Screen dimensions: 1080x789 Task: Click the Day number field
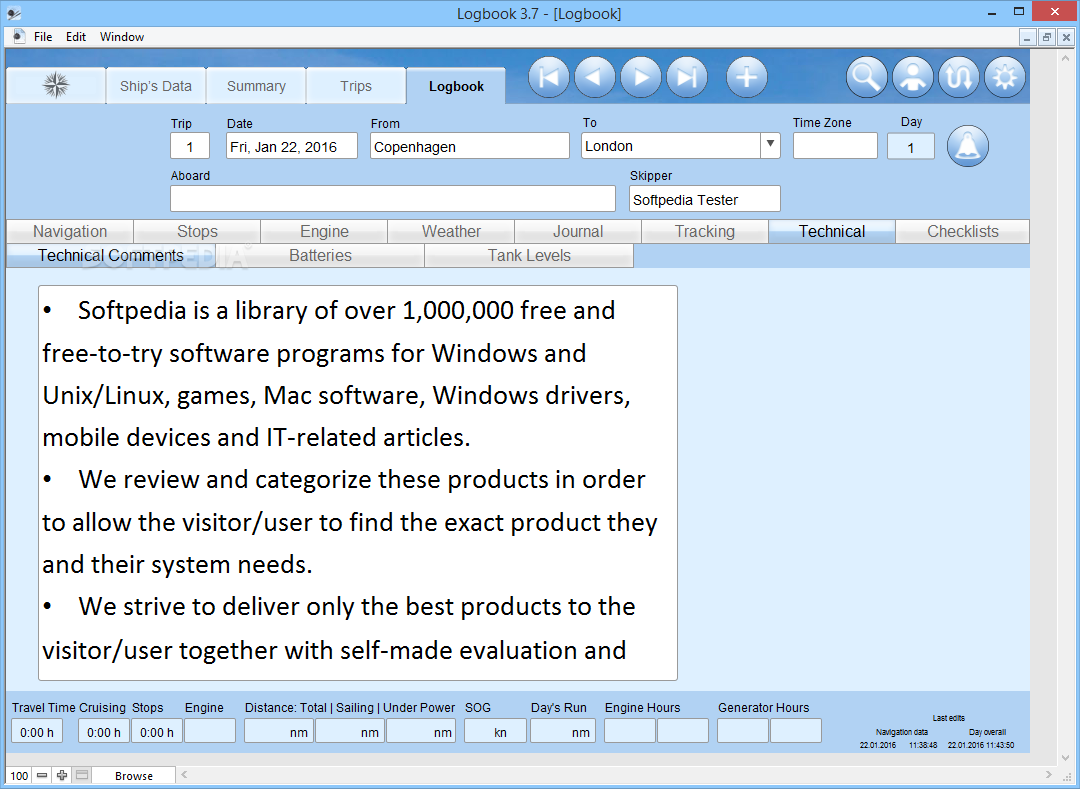[911, 147]
